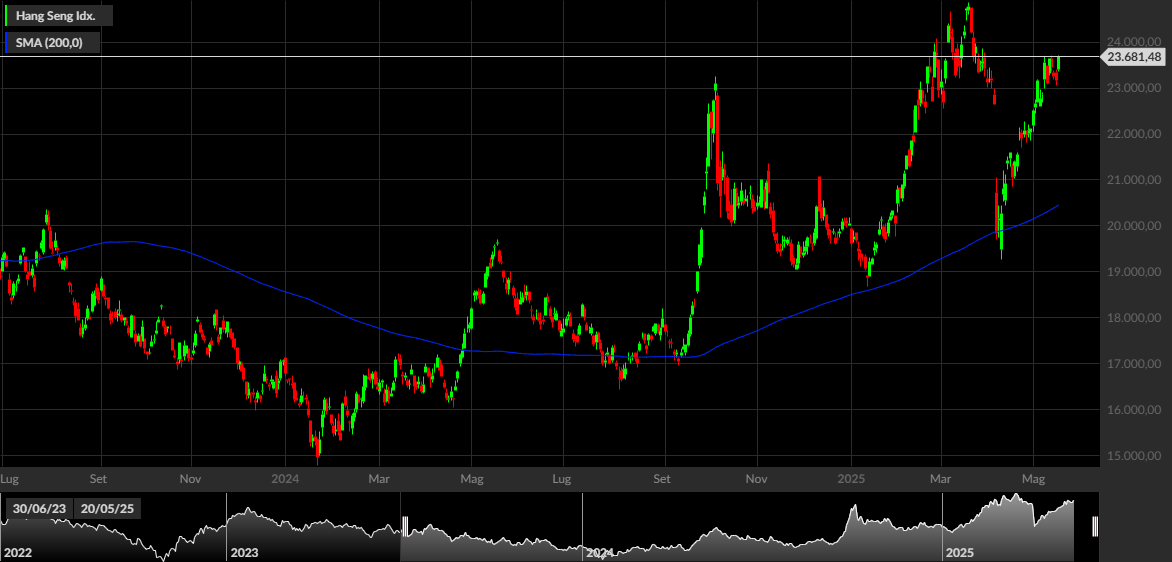Click the 24.000,00 price axis label
The height and width of the screenshot is (562, 1172).
[1135, 42]
